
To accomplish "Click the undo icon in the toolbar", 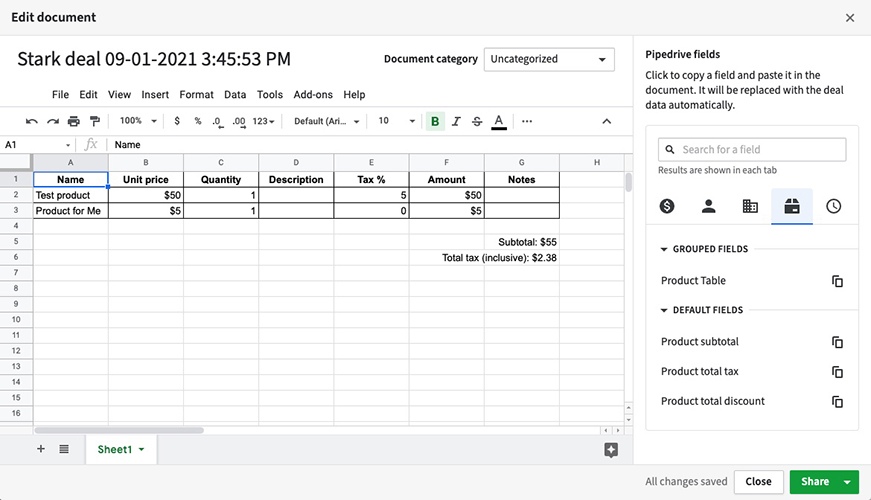I will pos(32,121).
